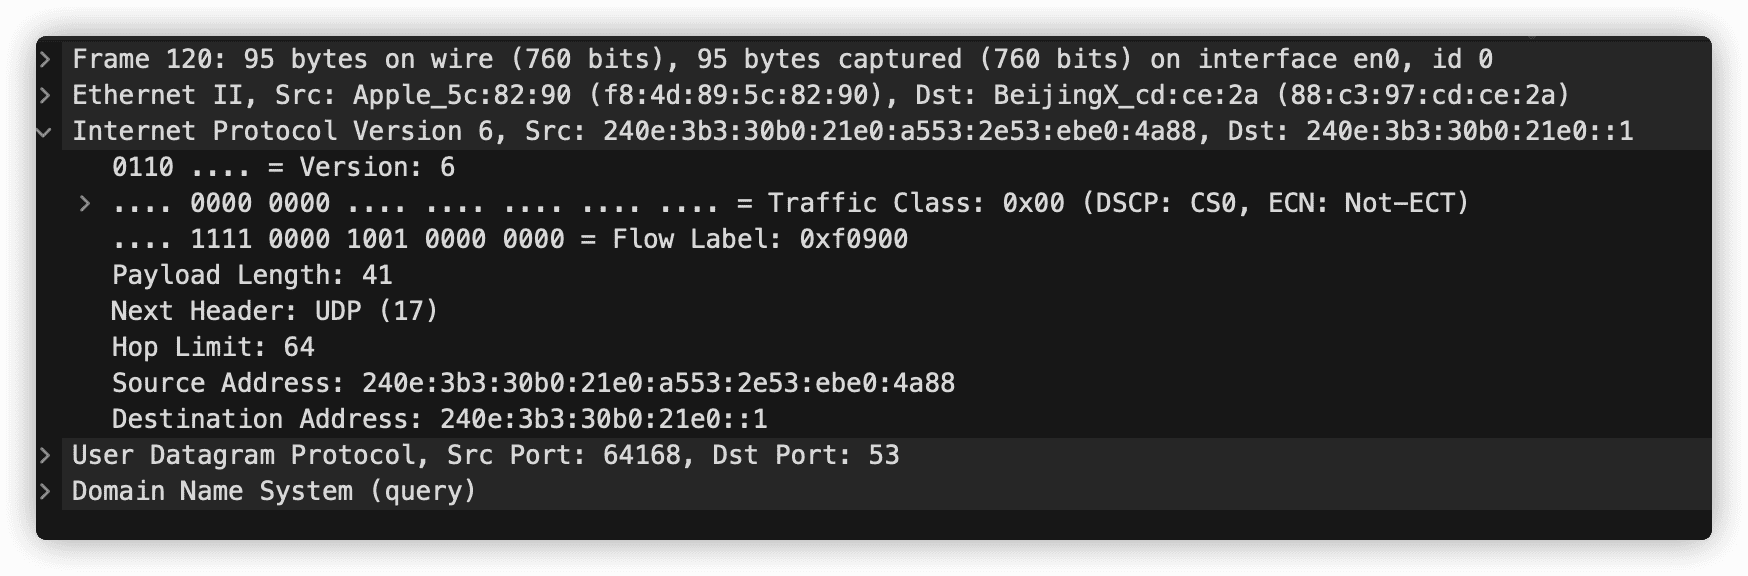Expand the Ethernet II section arrow
The image size is (1748, 576).
point(45,95)
